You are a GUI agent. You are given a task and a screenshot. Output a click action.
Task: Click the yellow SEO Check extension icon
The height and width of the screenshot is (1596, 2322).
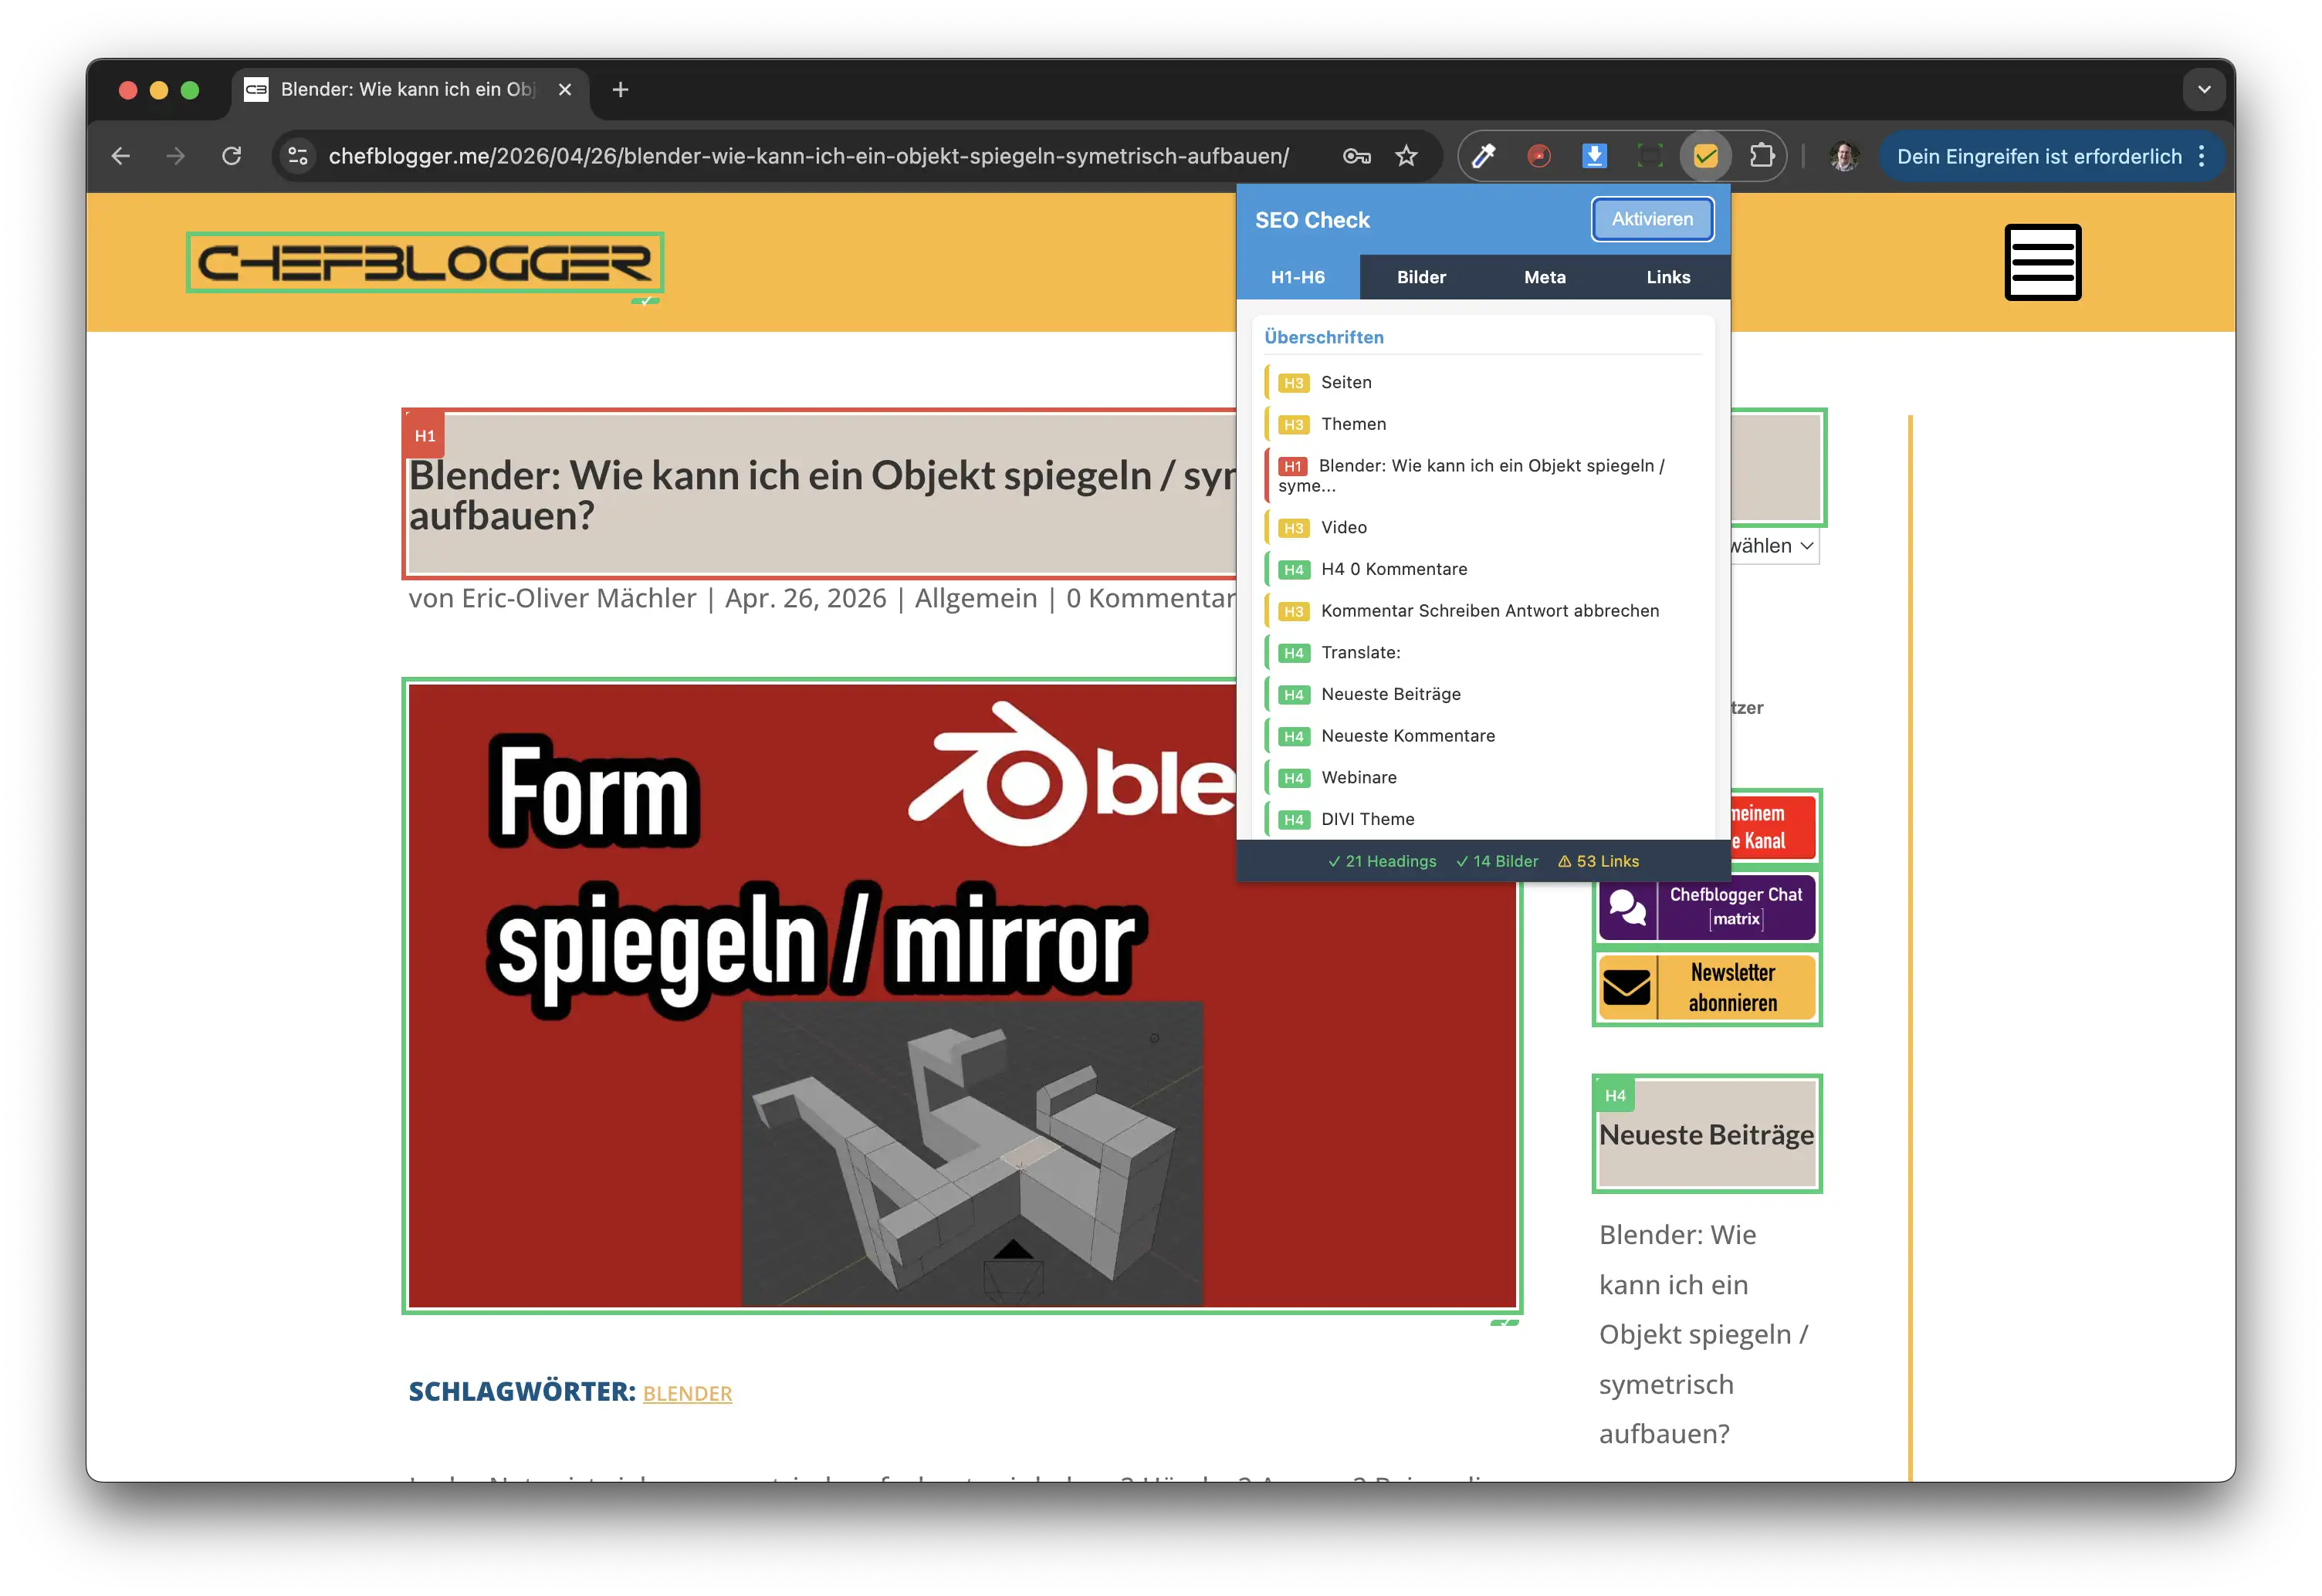point(1705,156)
